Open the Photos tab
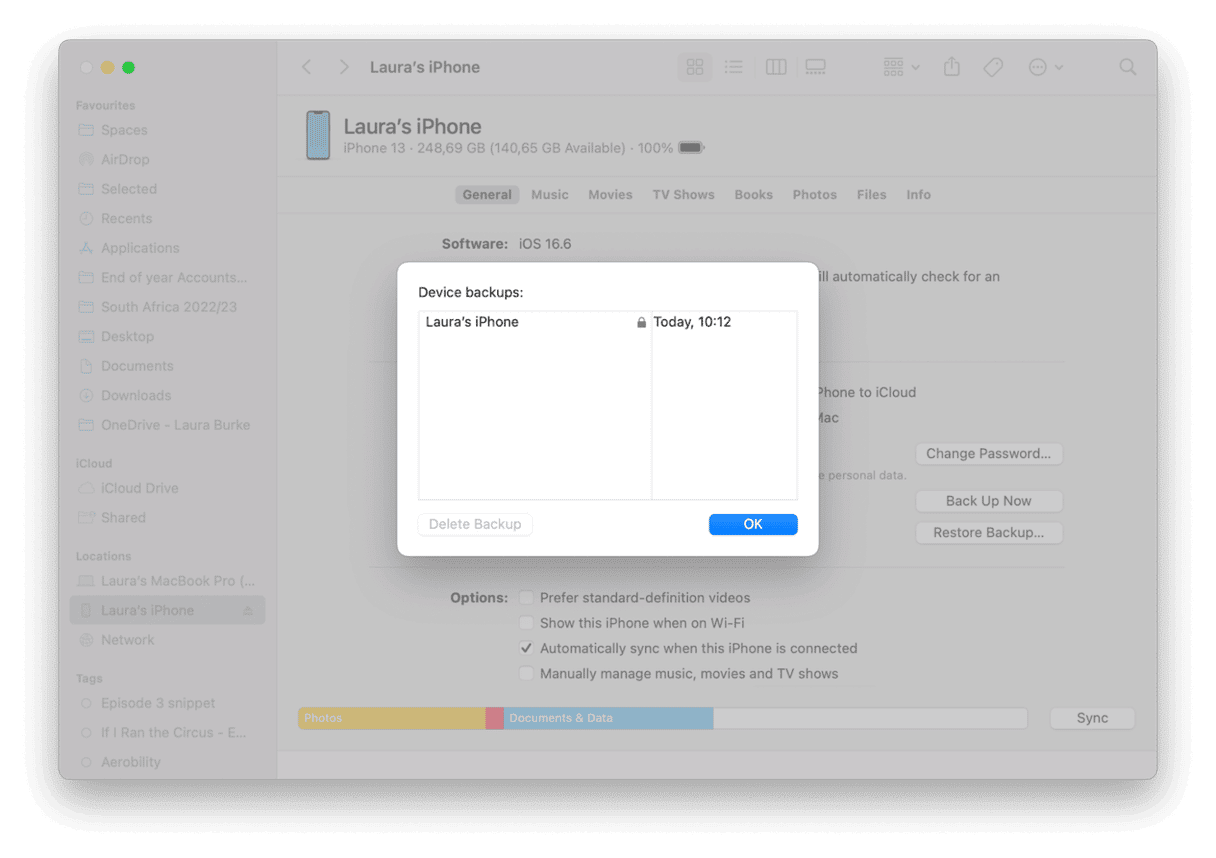1216x858 pixels. (x=814, y=194)
